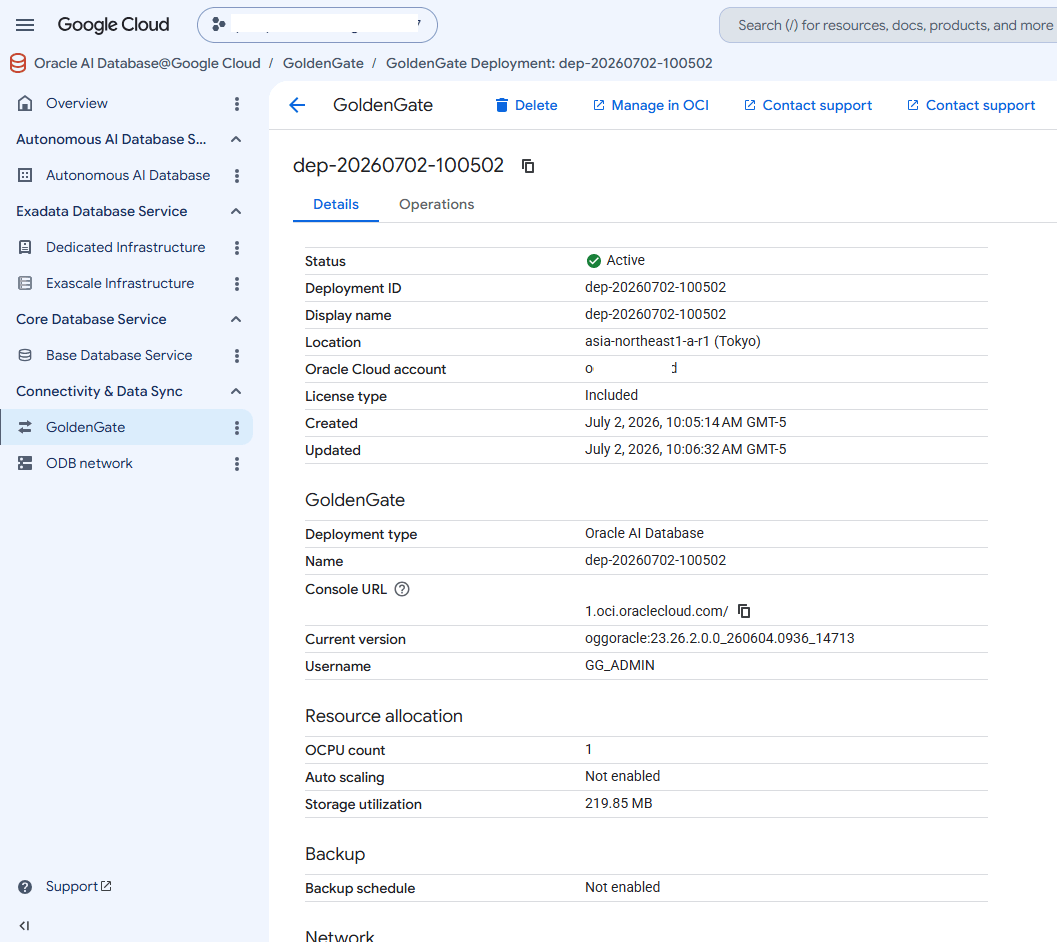1057x942 pixels.
Task: Open more options for GoldenGate
Action: tap(237, 428)
